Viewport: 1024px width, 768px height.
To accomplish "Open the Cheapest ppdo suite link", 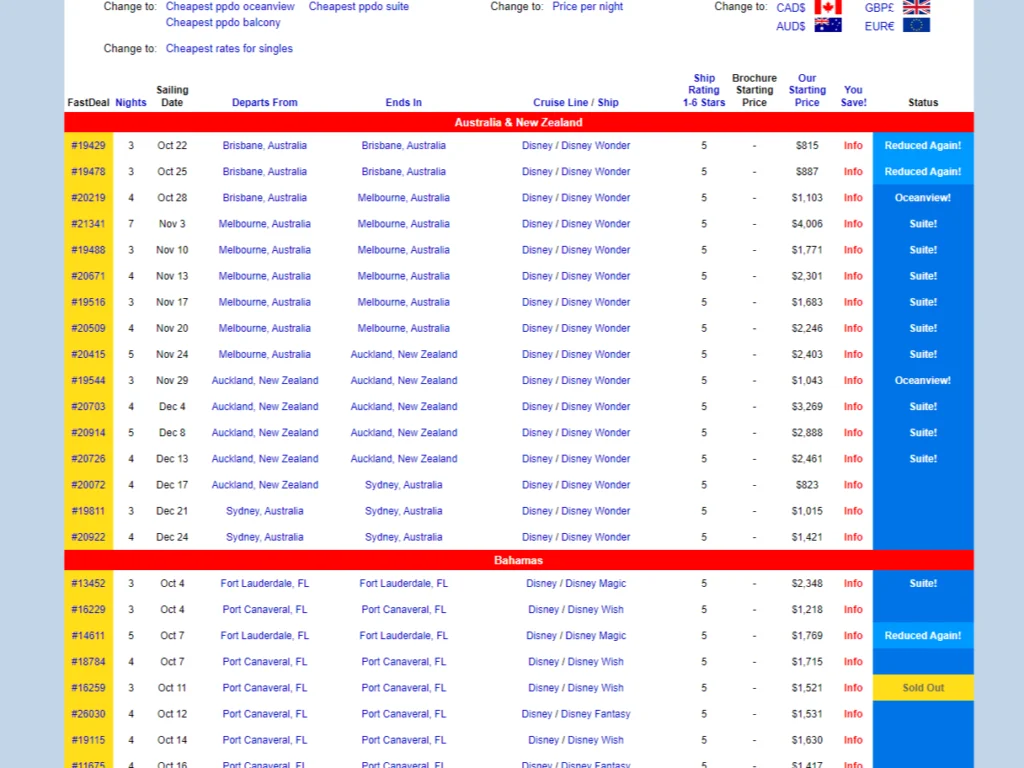I will tap(359, 7).
